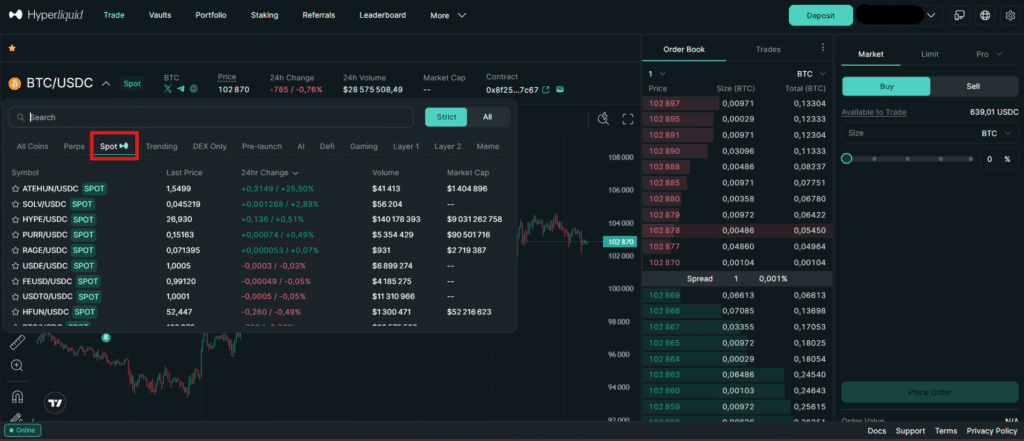Click the Size input field
The height and width of the screenshot is (441, 1024).
(929, 133)
